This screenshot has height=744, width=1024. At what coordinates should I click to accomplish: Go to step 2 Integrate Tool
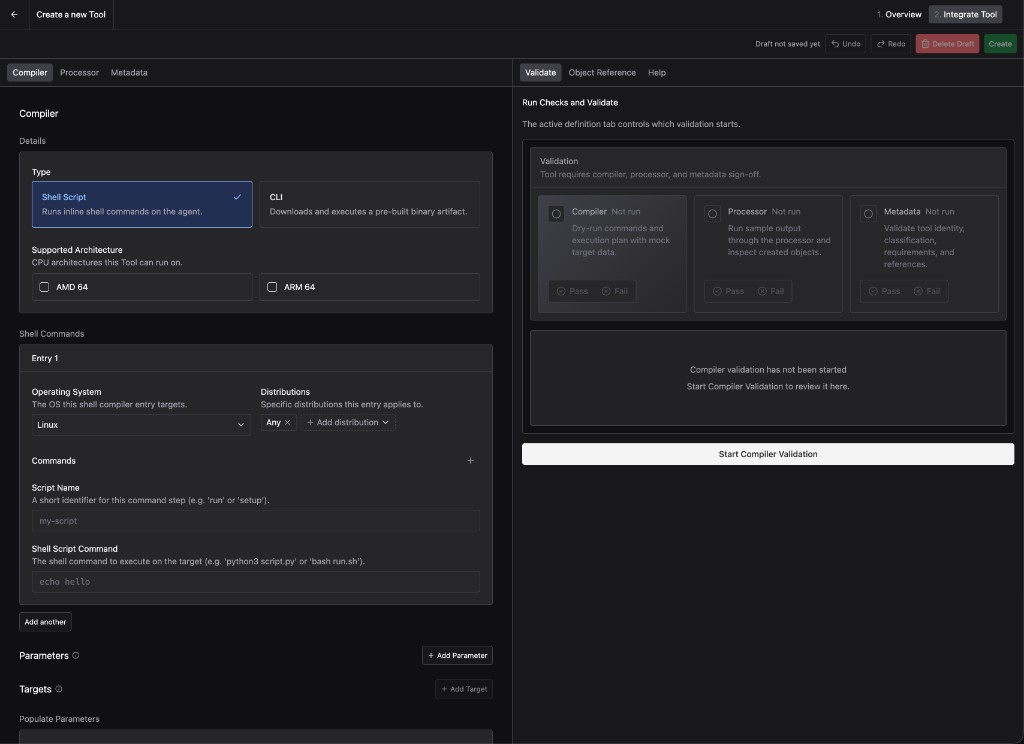coord(965,14)
